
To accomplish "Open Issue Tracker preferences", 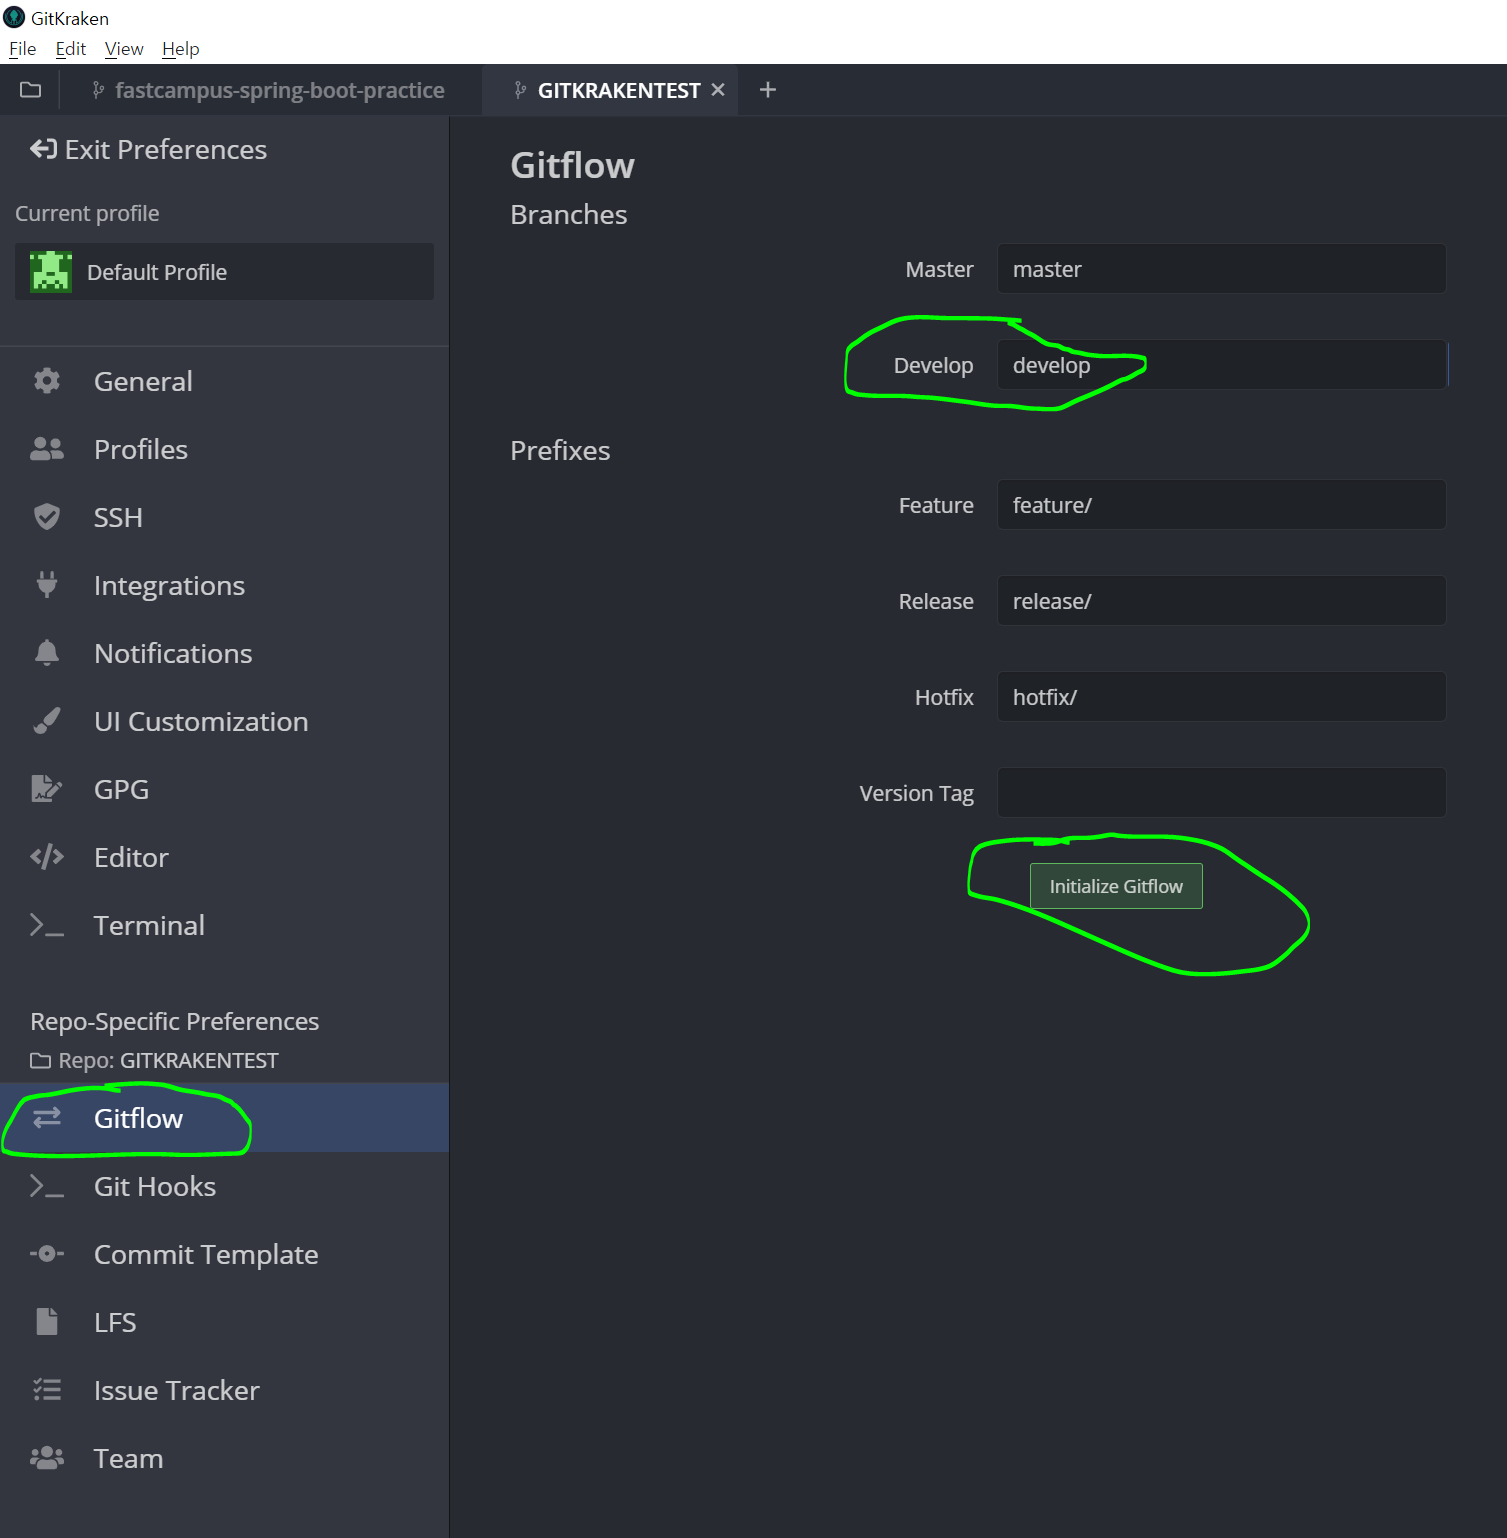I will [x=224, y=1390].
